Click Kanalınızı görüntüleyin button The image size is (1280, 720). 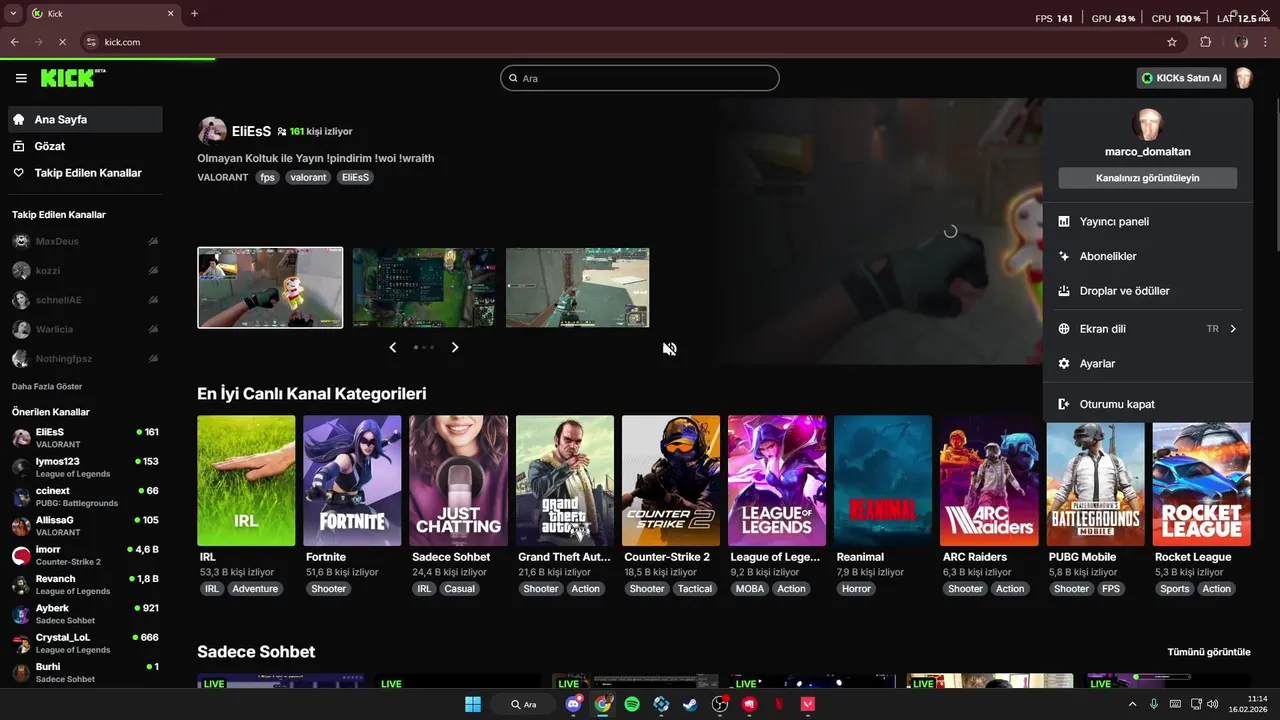point(1147,178)
